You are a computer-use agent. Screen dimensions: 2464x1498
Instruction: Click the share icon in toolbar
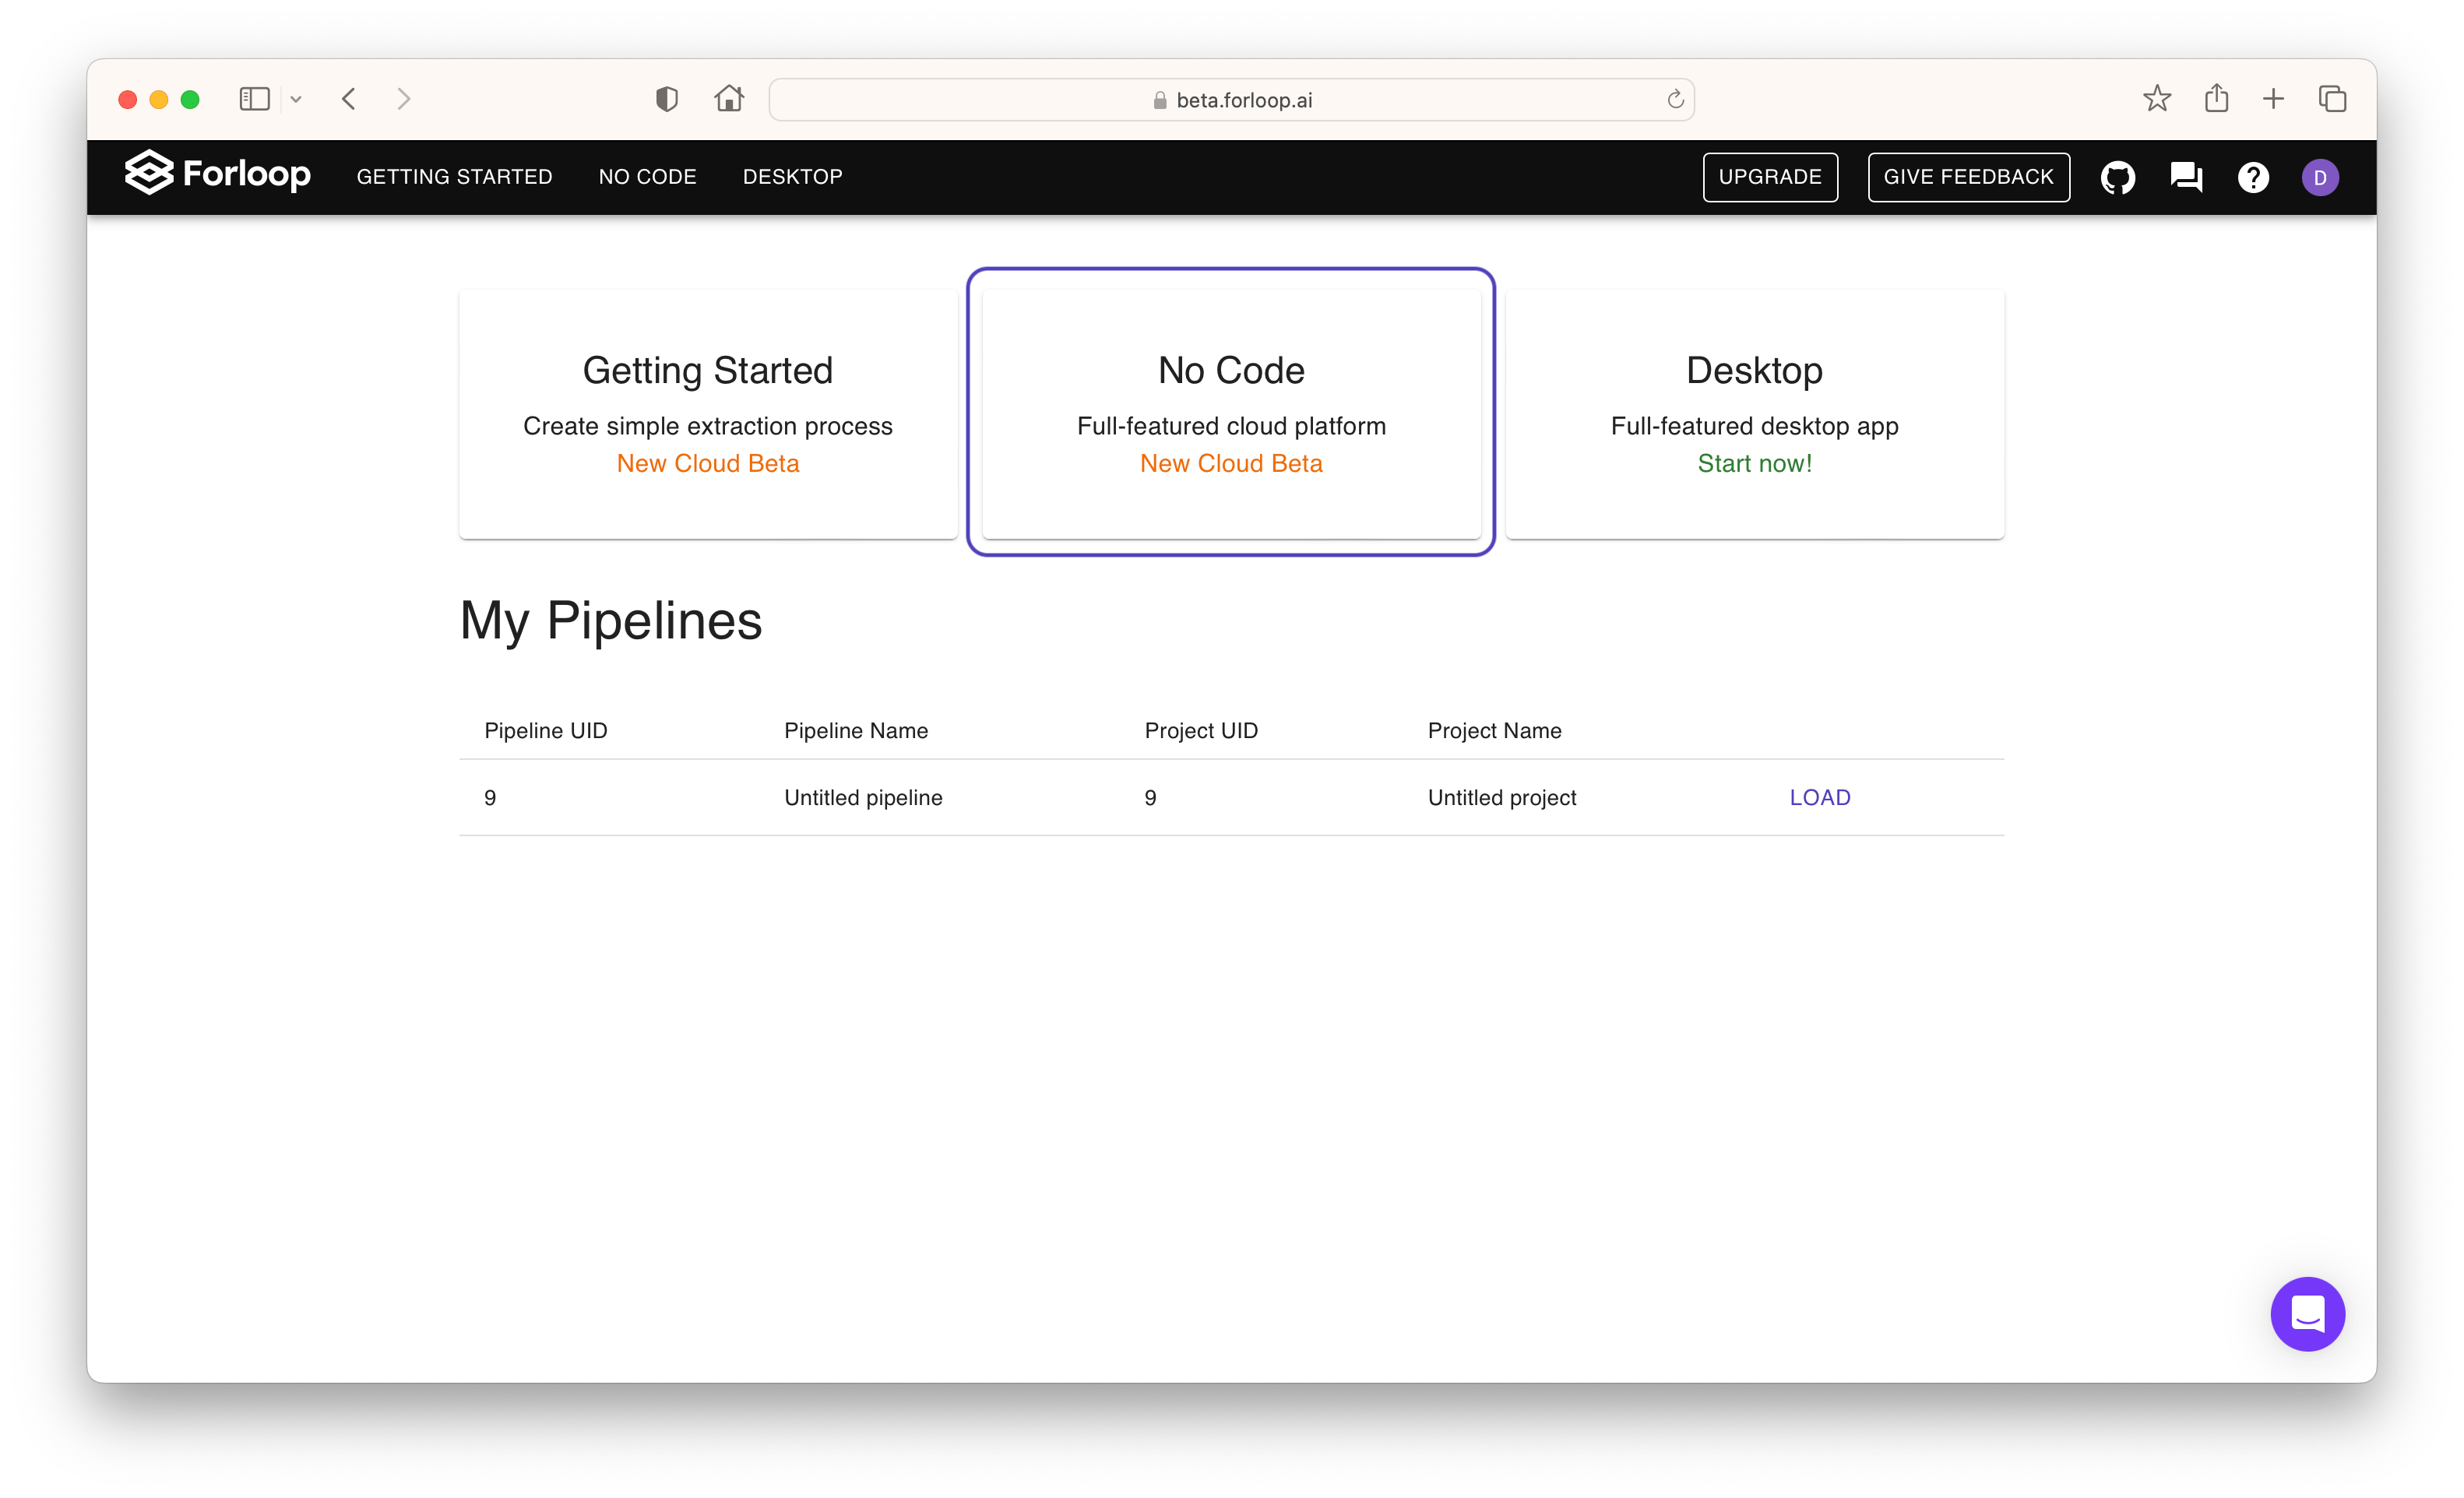(2216, 99)
